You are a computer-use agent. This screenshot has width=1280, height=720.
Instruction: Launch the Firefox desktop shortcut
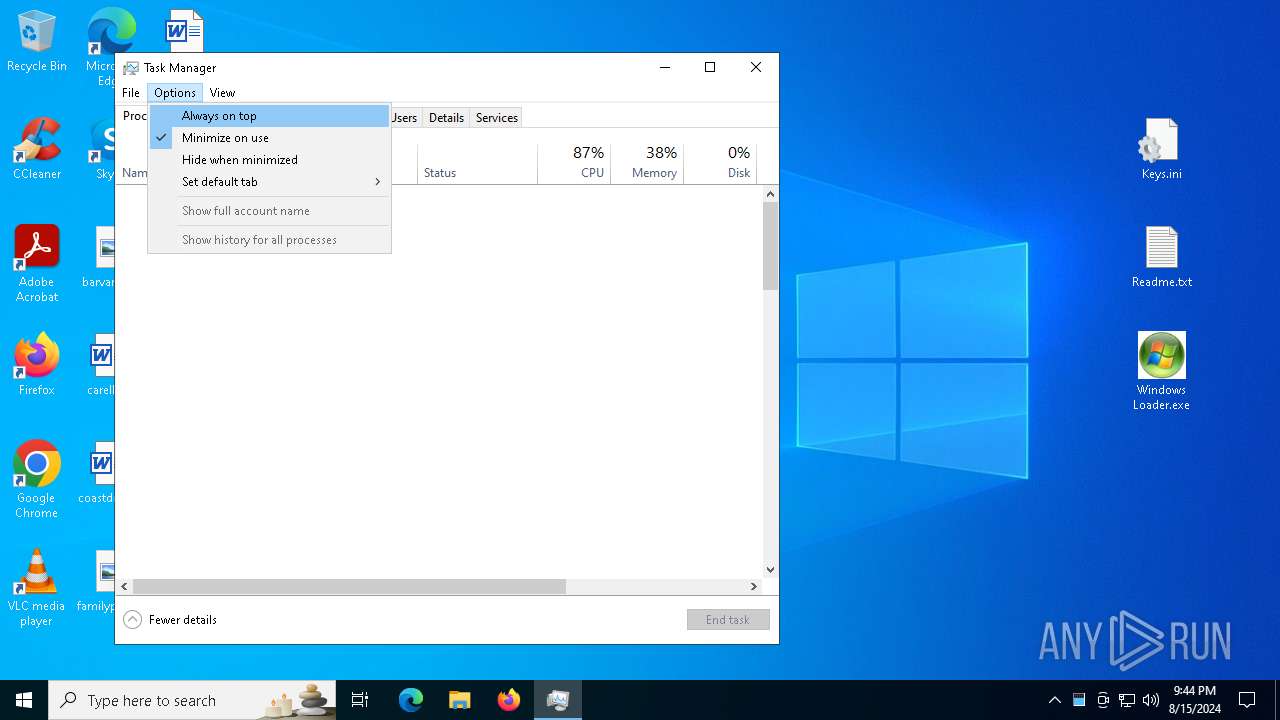37,365
